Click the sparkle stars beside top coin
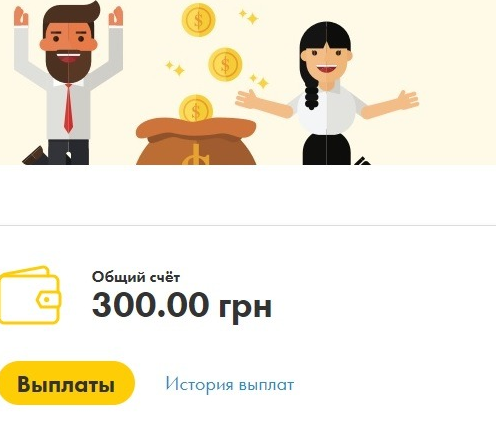The image size is (496, 436). coord(249,16)
